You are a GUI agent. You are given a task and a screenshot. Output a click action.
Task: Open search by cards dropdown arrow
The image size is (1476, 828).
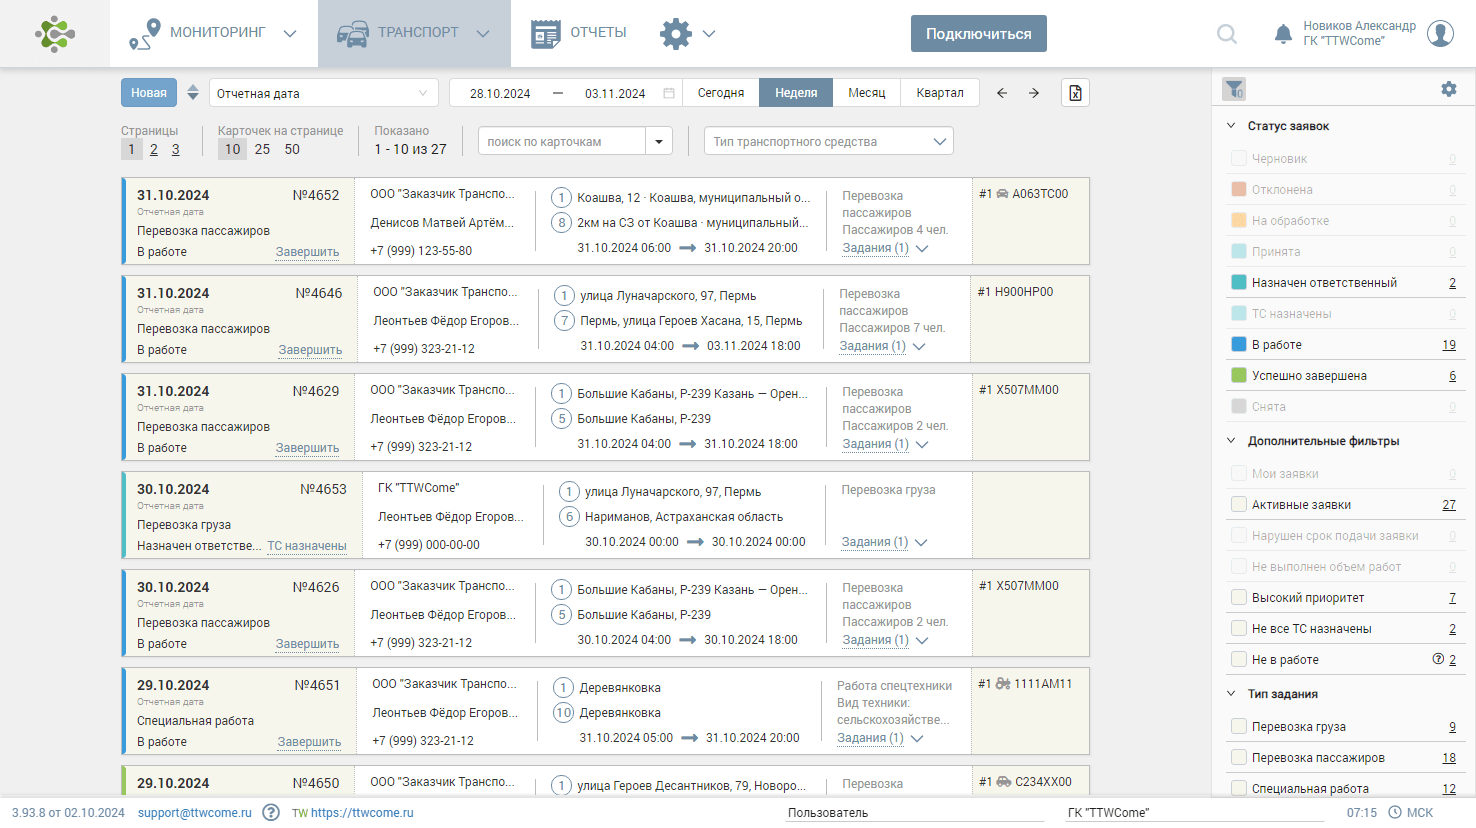tap(659, 141)
